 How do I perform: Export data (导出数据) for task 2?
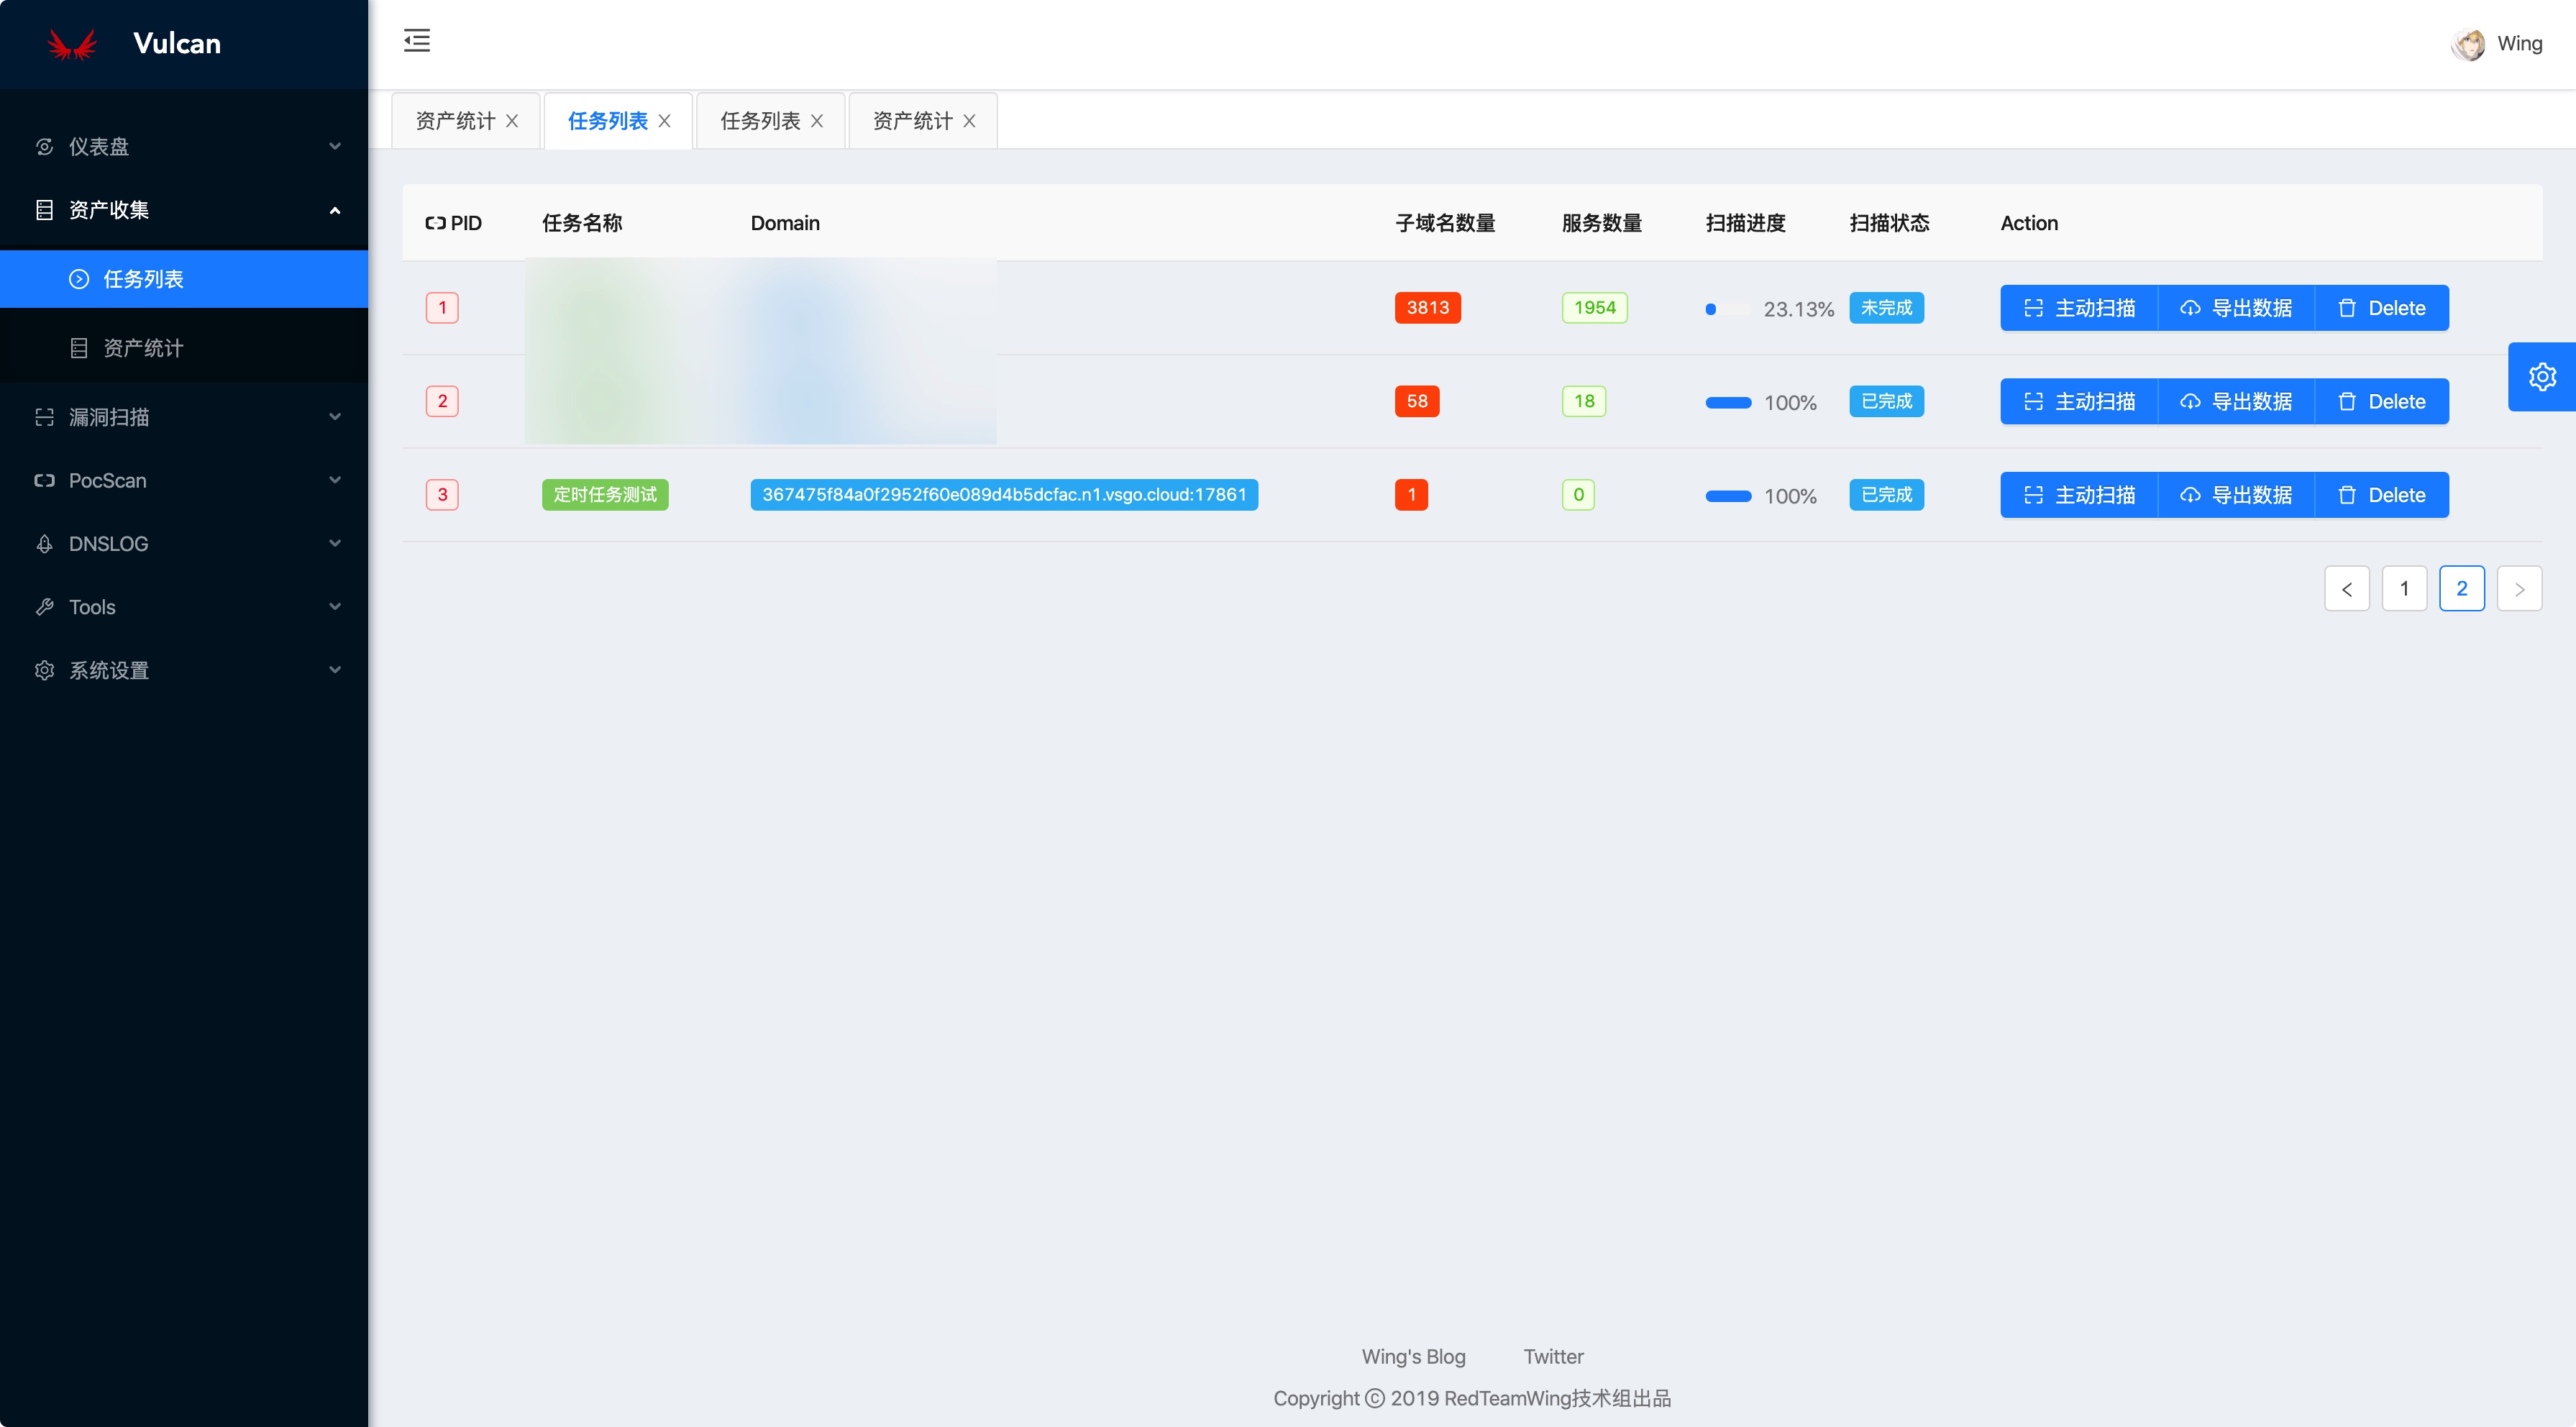2236,402
